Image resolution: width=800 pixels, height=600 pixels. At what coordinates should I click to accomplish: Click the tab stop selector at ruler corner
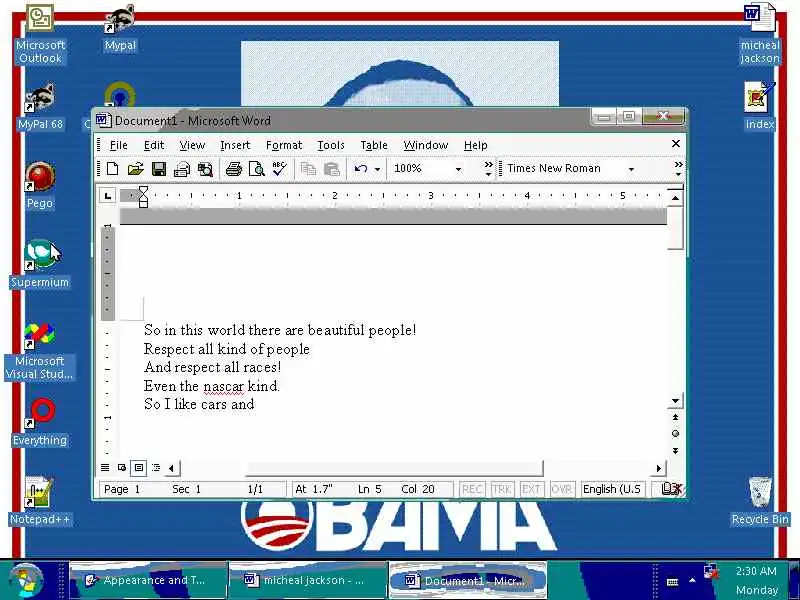point(107,195)
